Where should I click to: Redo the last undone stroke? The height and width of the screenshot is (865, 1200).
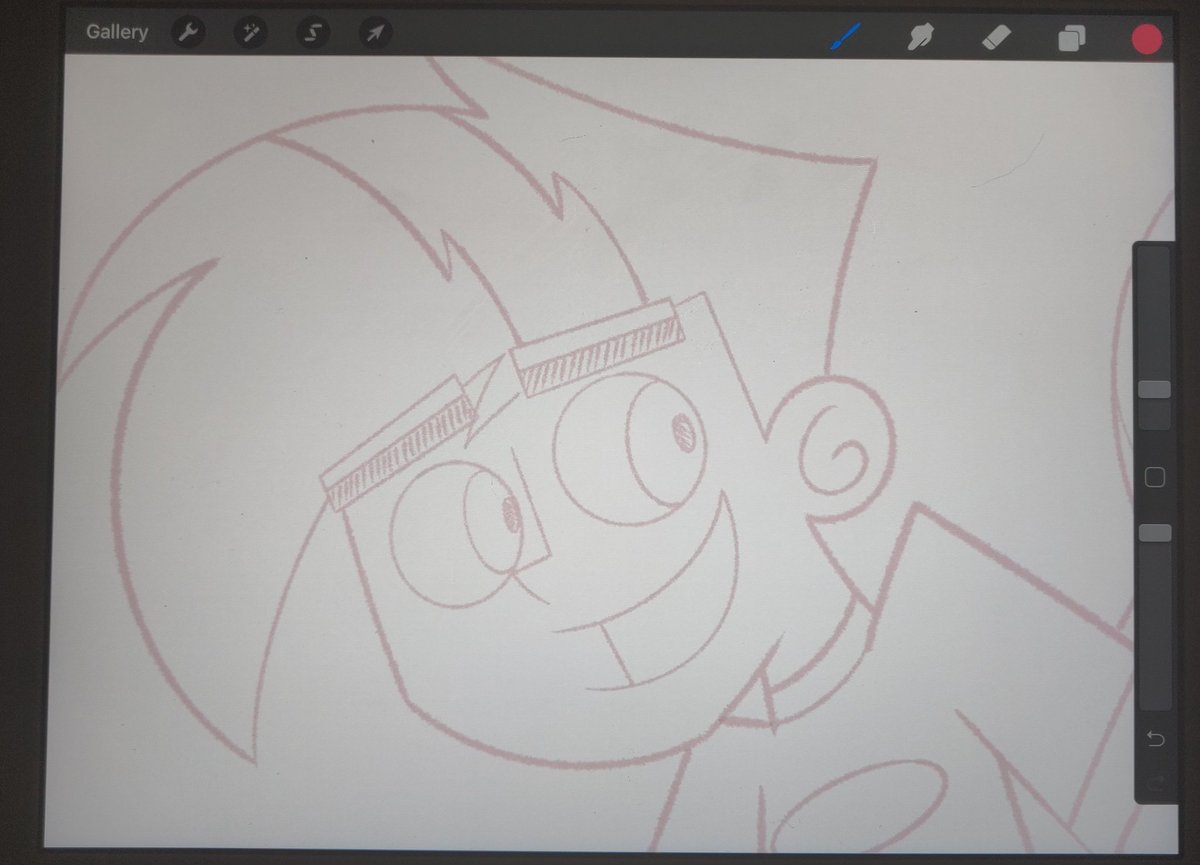pyautogui.click(x=1155, y=782)
